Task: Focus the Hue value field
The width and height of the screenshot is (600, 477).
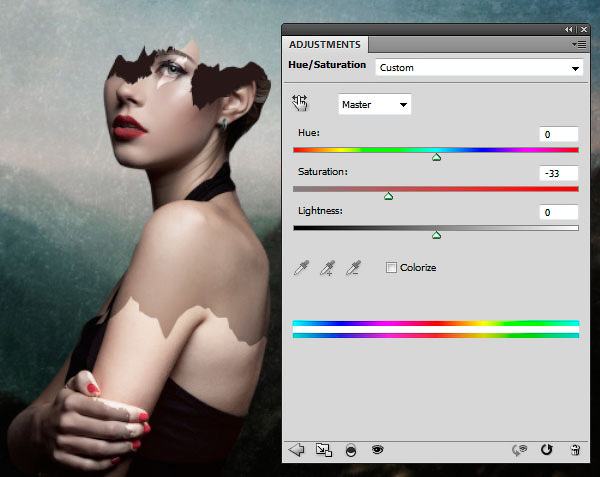Action: [x=559, y=134]
